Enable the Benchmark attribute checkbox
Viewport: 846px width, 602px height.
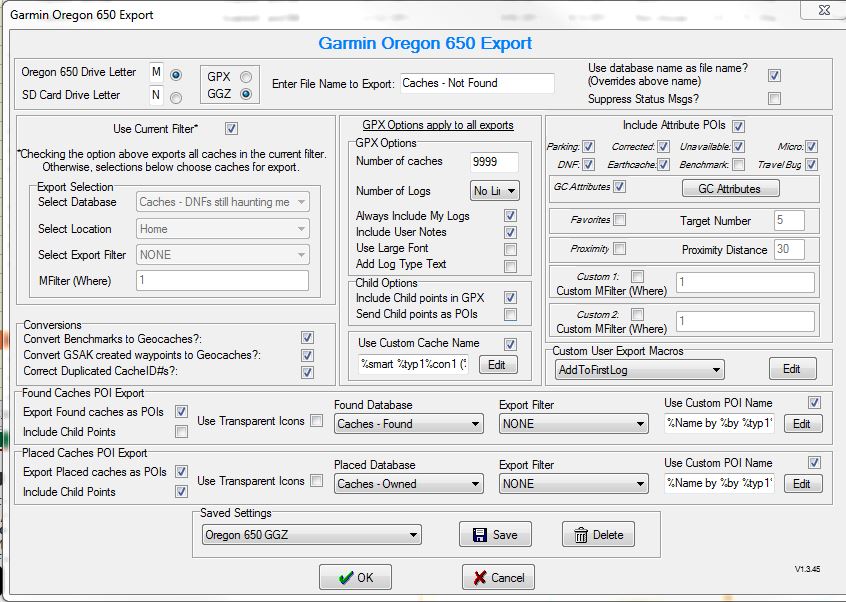tap(738, 165)
